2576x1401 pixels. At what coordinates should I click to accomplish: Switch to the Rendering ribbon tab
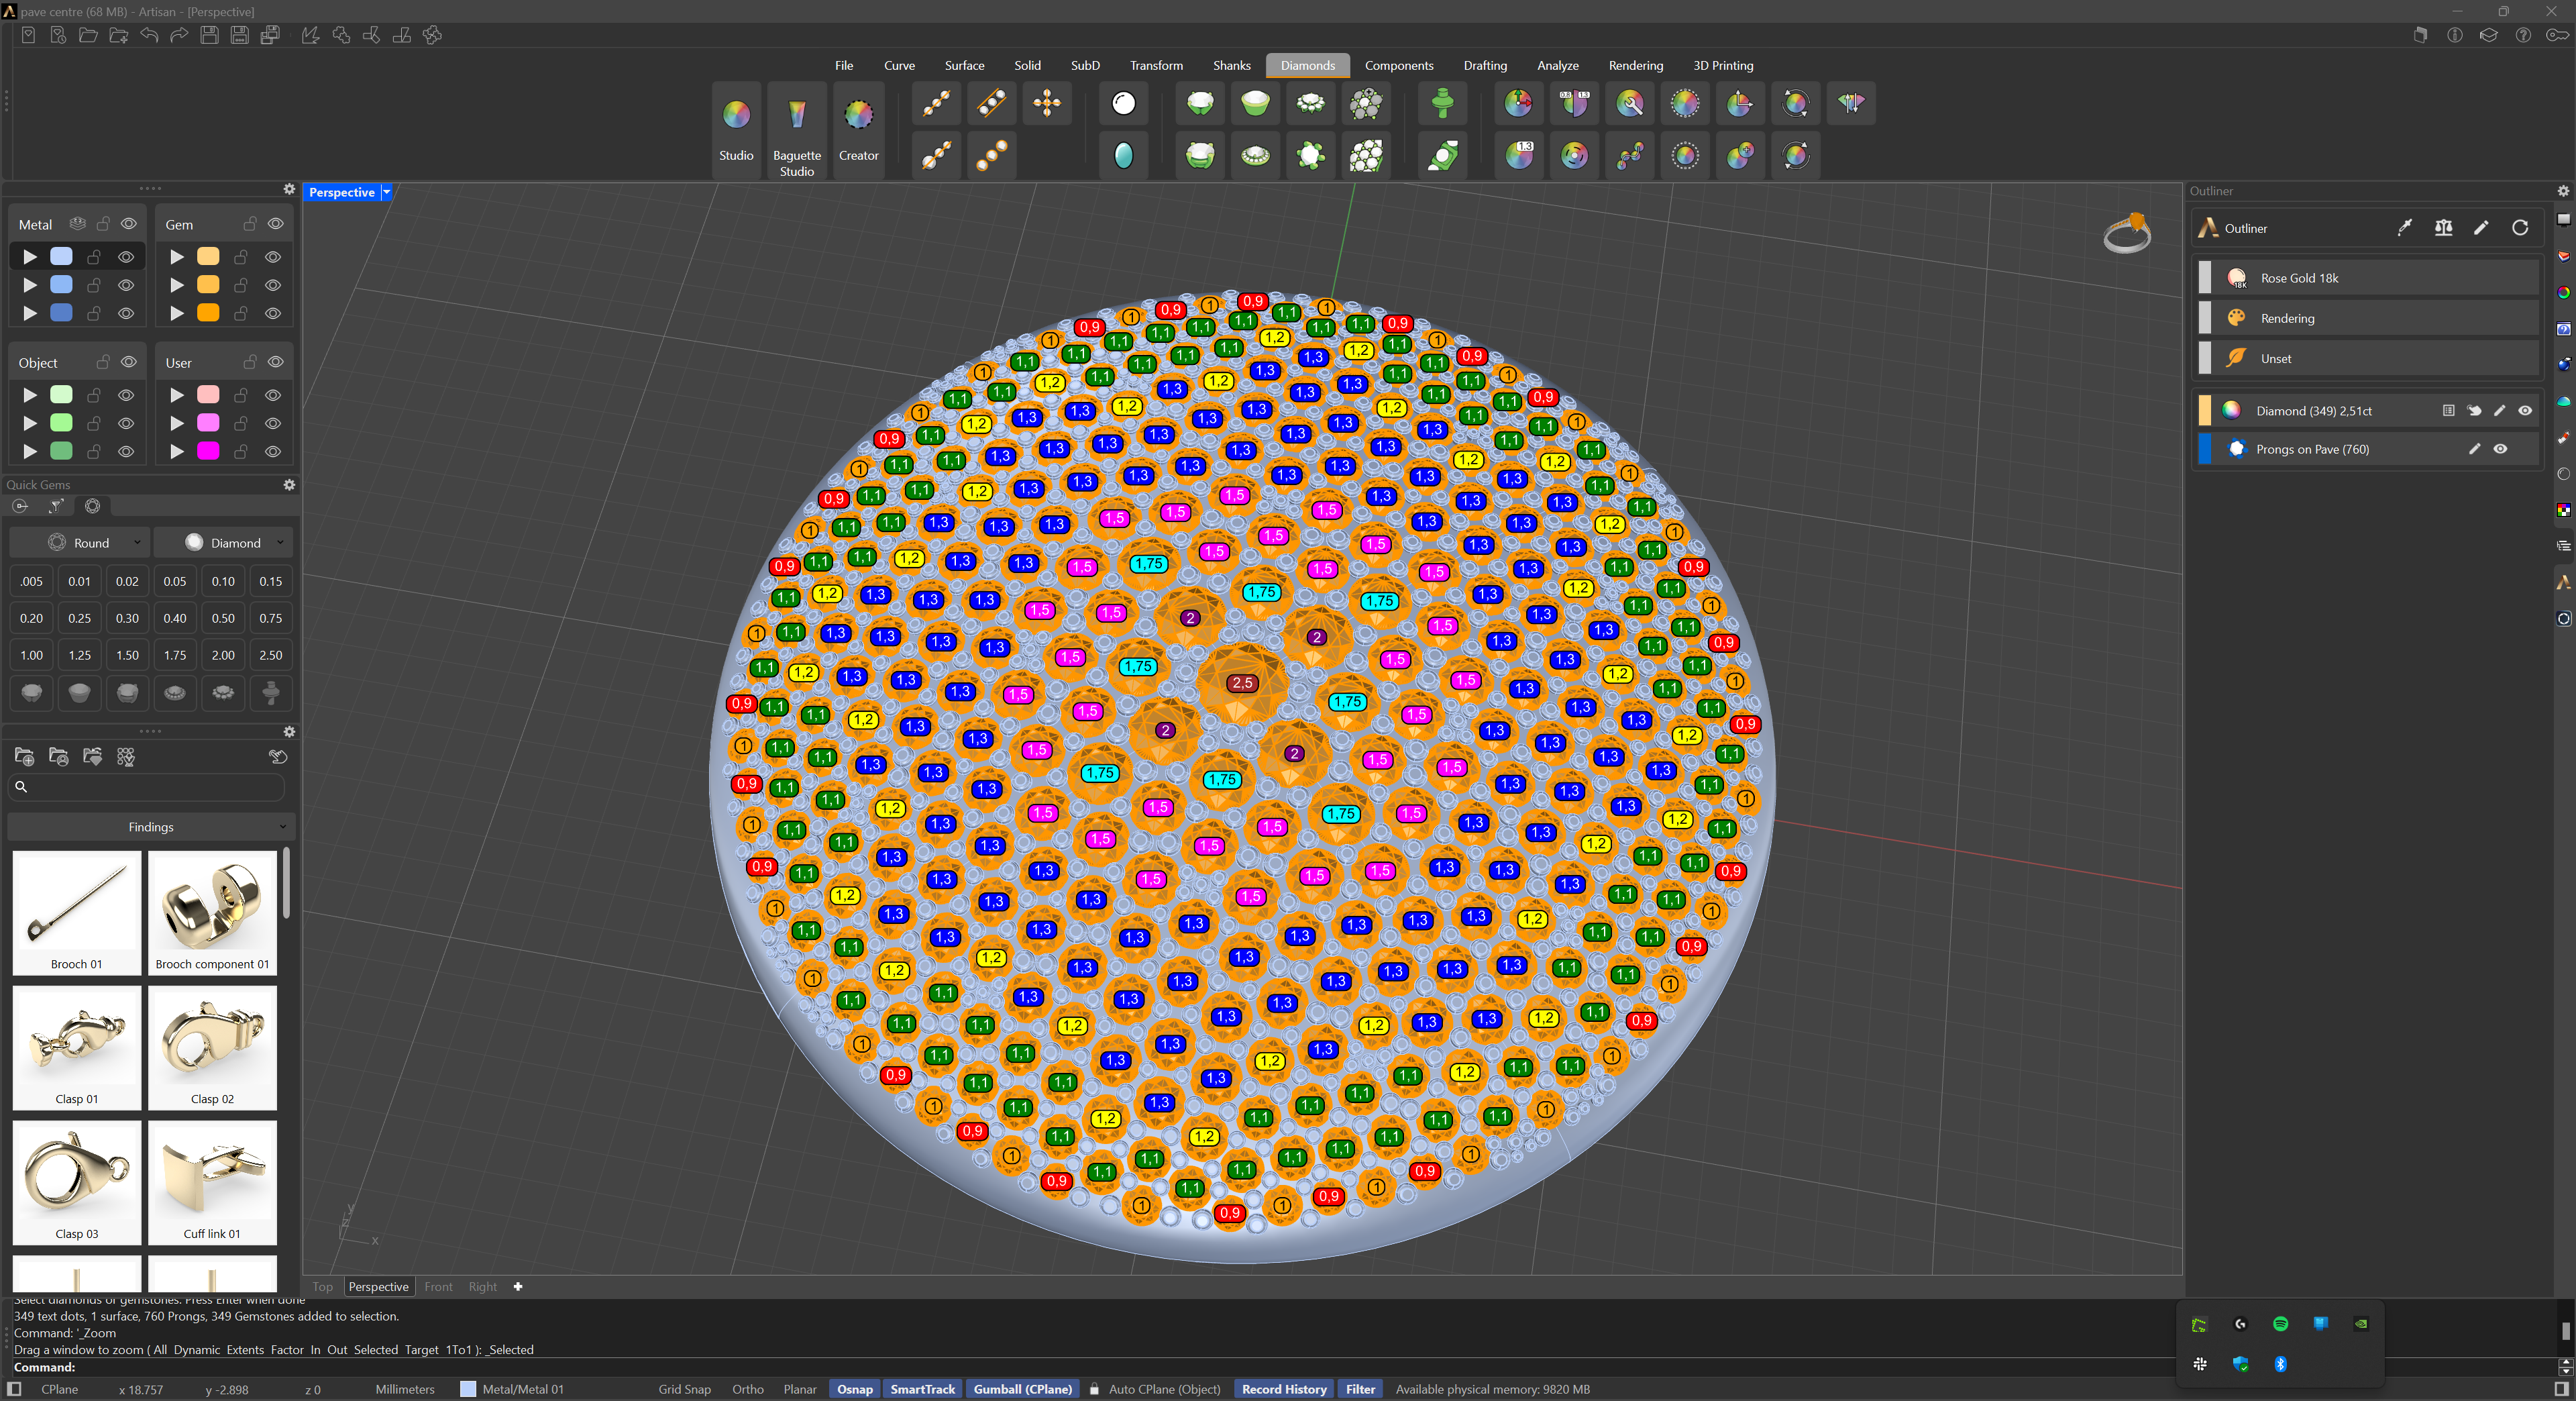pos(1635,66)
